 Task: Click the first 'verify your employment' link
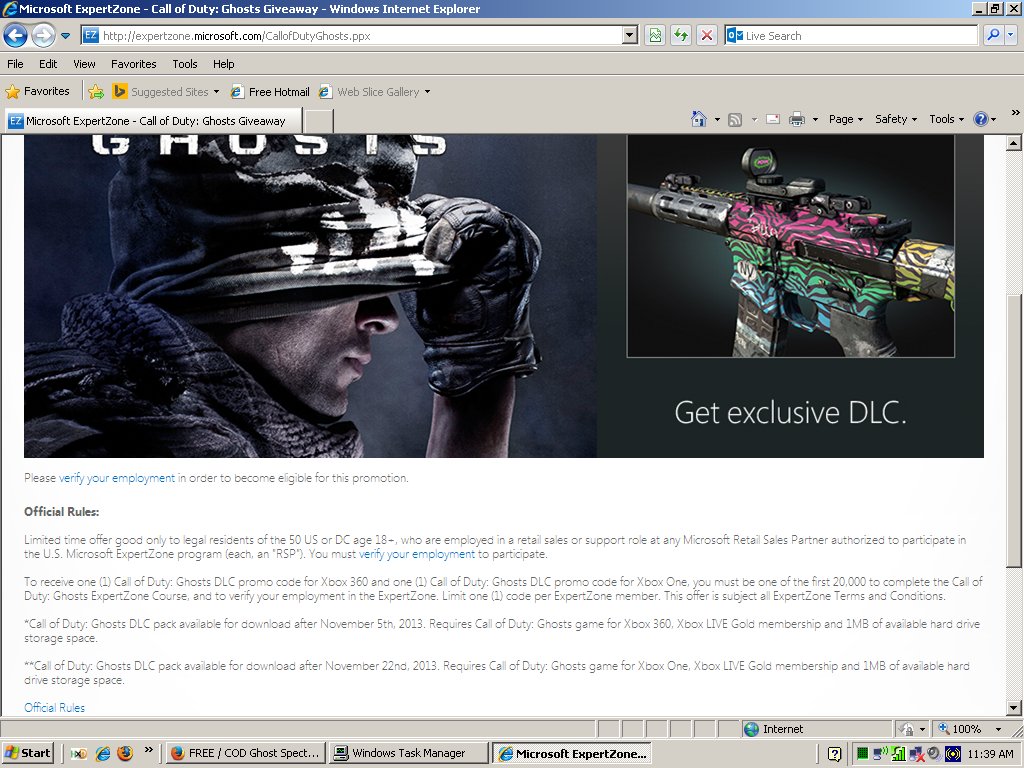coord(116,478)
